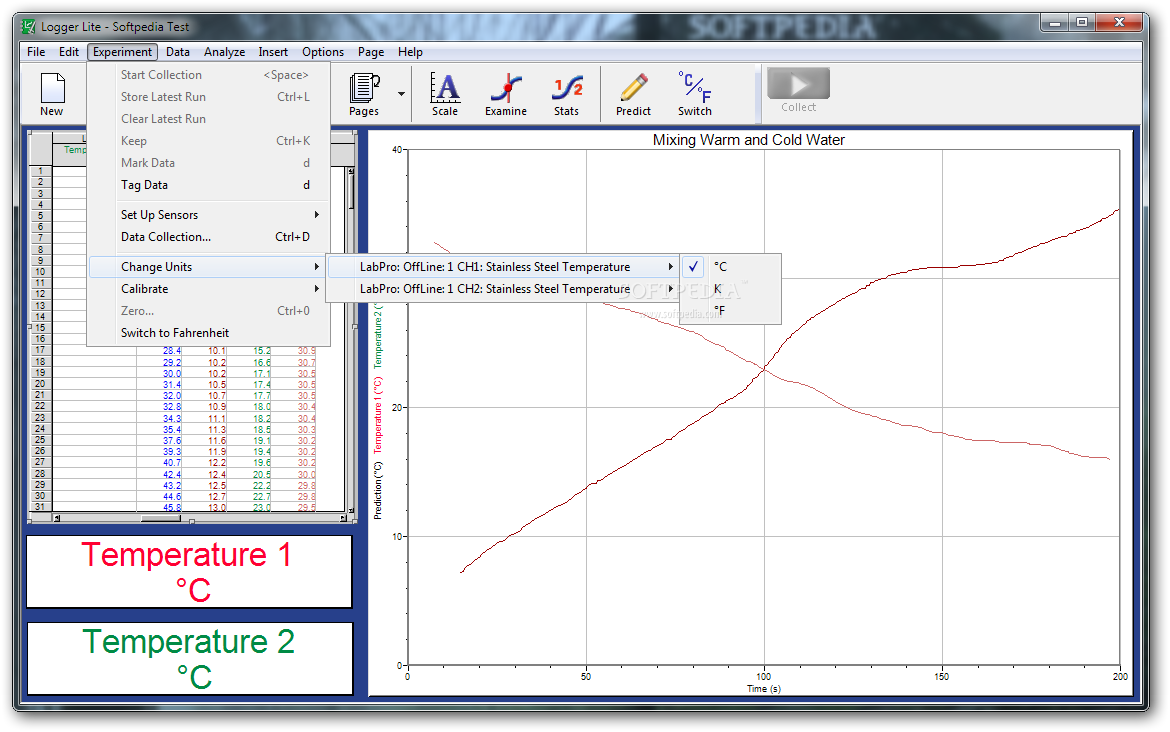Maximize the Logger Lite window
The width and height of the screenshot is (1170, 732).
(x=1082, y=23)
